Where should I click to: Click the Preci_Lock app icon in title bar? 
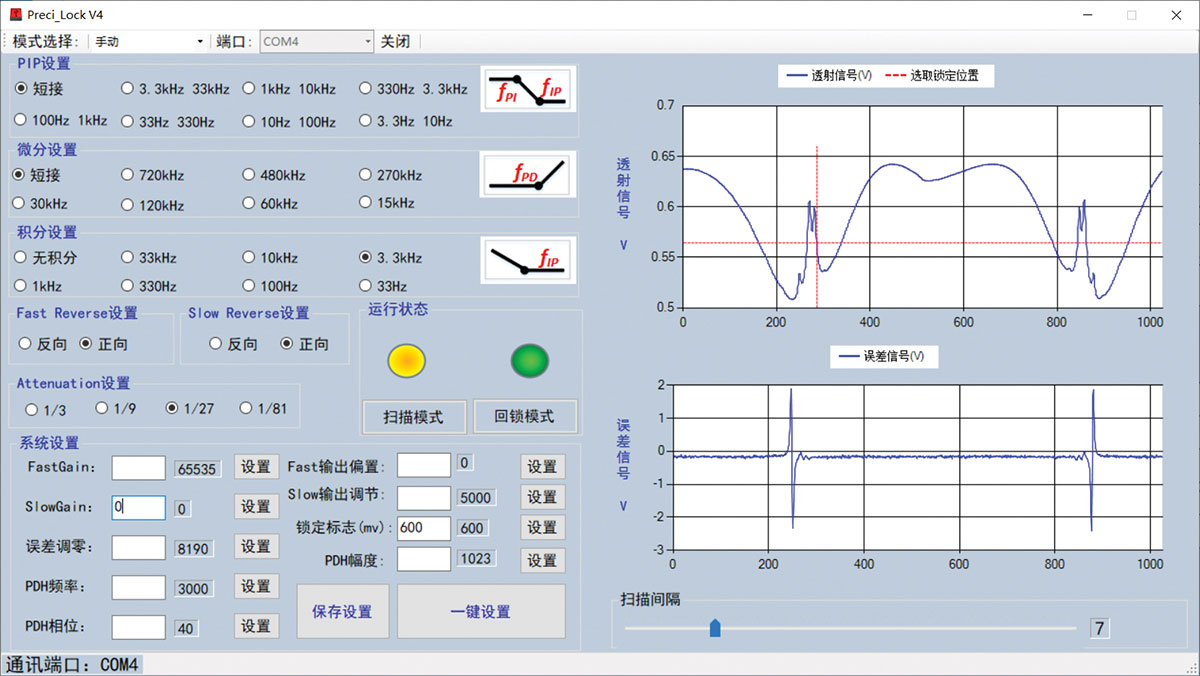pos(15,15)
